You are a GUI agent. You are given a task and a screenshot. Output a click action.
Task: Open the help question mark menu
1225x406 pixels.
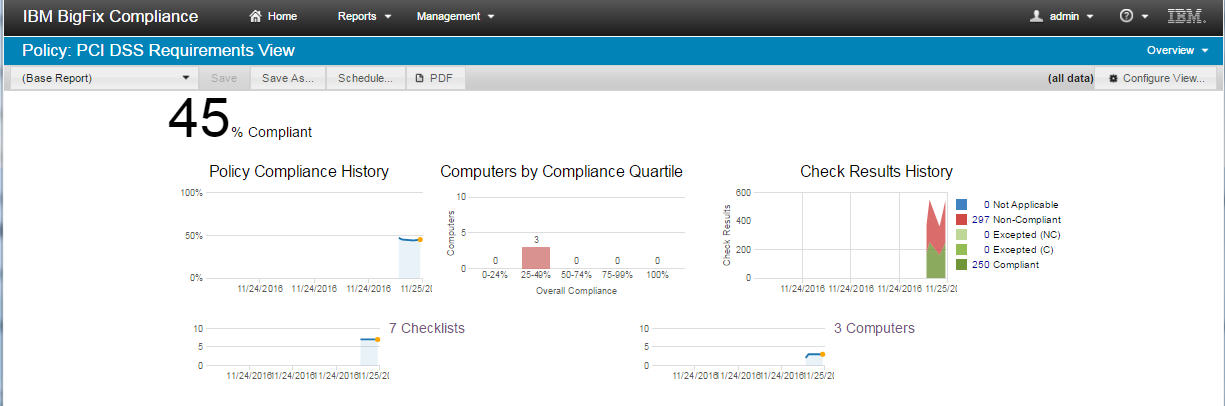click(1133, 16)
